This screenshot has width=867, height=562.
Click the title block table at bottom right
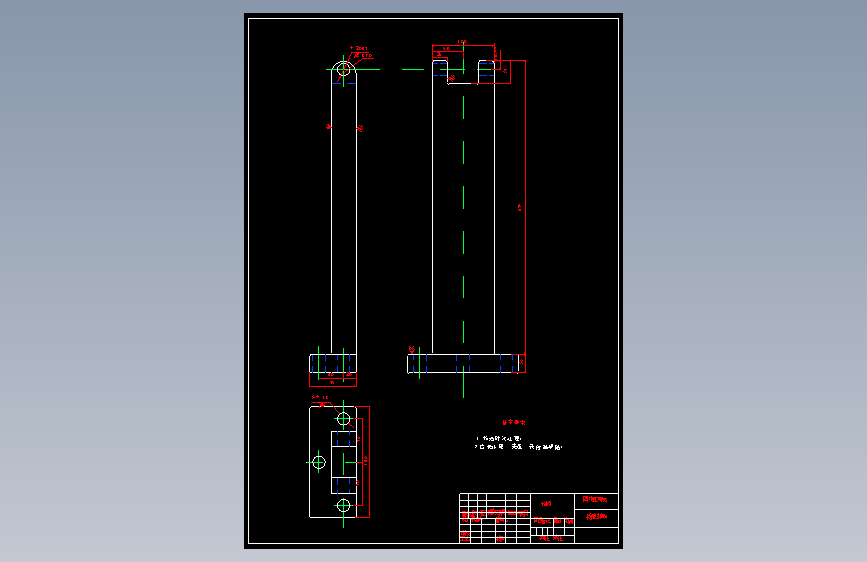[x=539, y=518]
